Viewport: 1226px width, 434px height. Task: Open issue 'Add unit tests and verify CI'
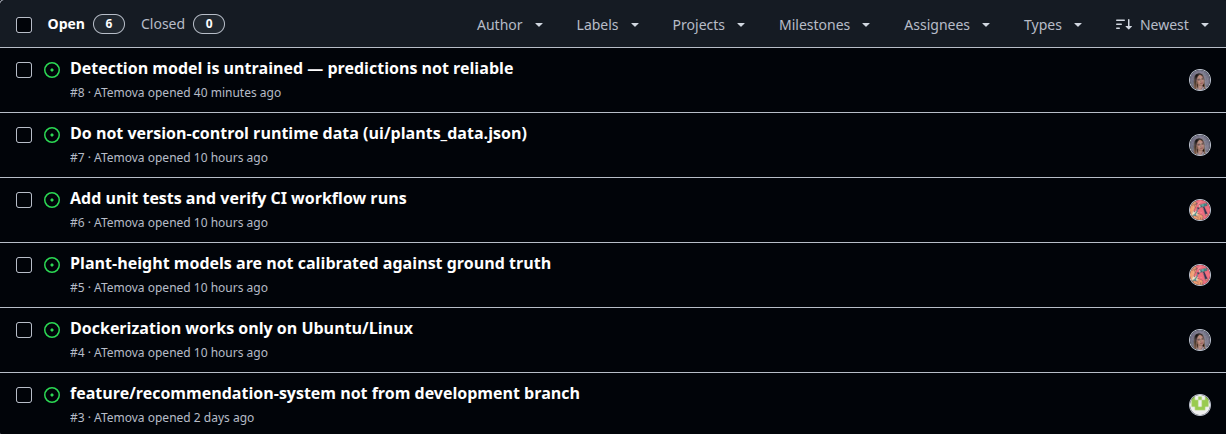coord(238,199)
